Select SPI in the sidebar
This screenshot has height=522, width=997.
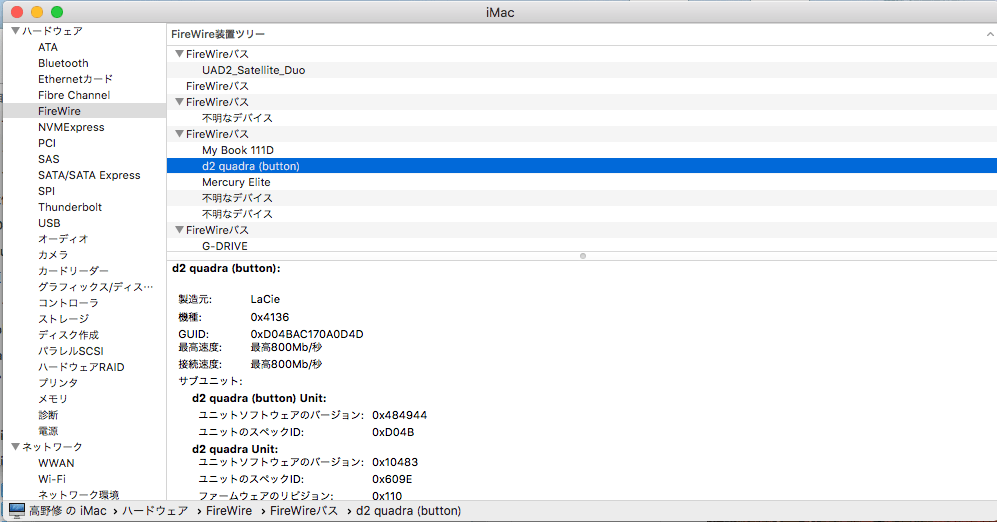click(x=46, y=191)
